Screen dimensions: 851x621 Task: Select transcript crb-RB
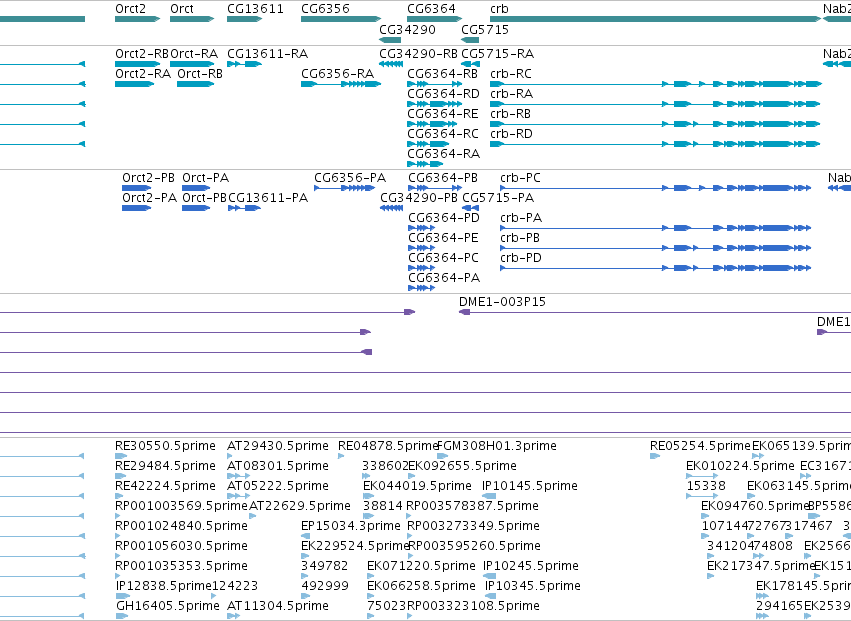(x=510, y=114)
